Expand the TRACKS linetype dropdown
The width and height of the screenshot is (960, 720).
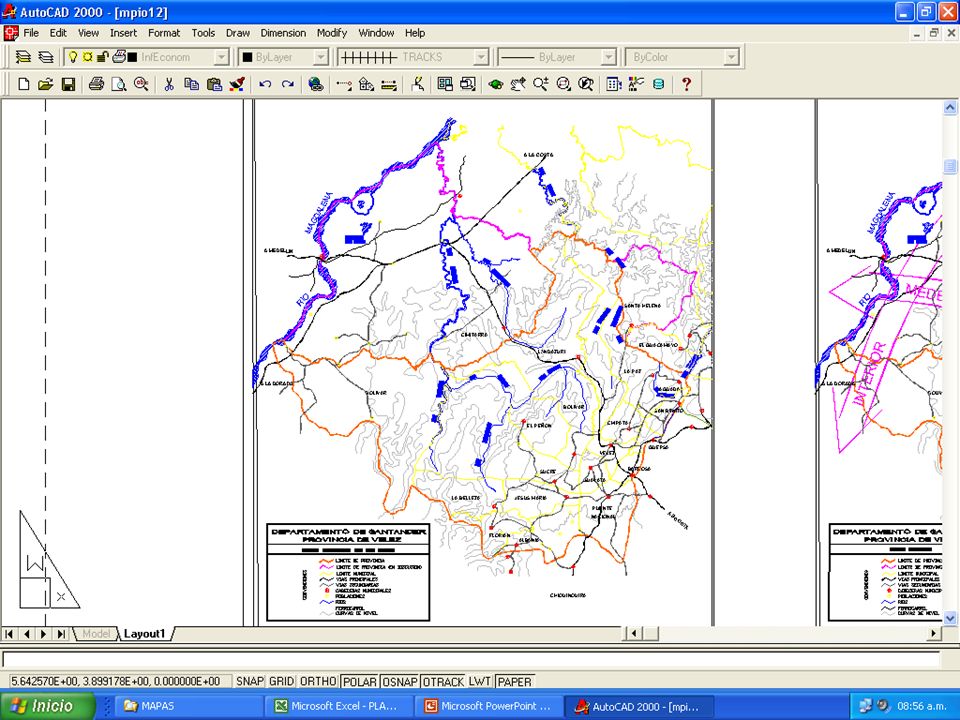pyautogui.click(x=481, y=57)
